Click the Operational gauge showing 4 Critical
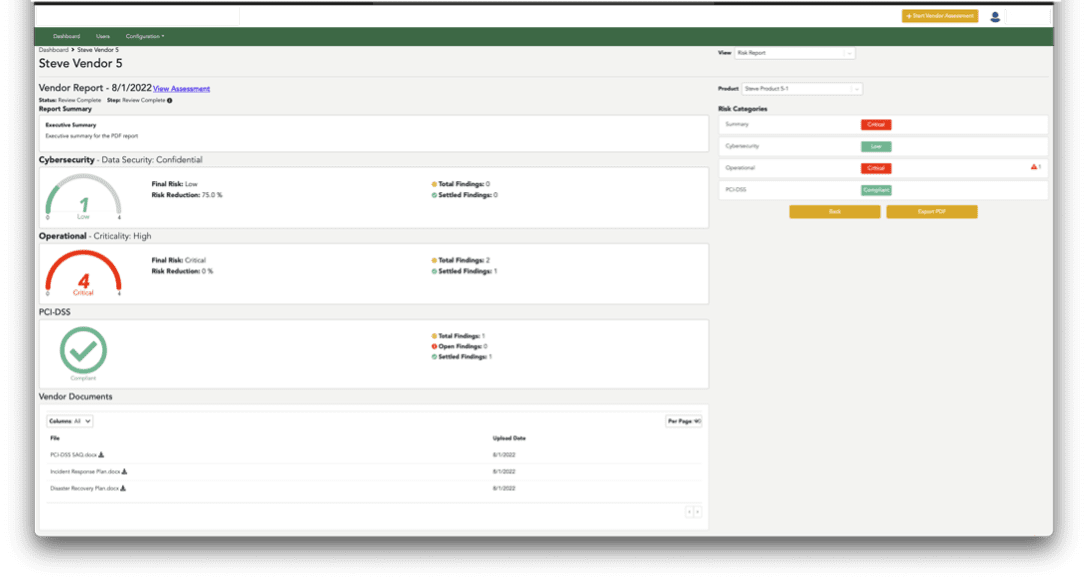The height and width of the screenshot is (586, 1090). (83, 273)
